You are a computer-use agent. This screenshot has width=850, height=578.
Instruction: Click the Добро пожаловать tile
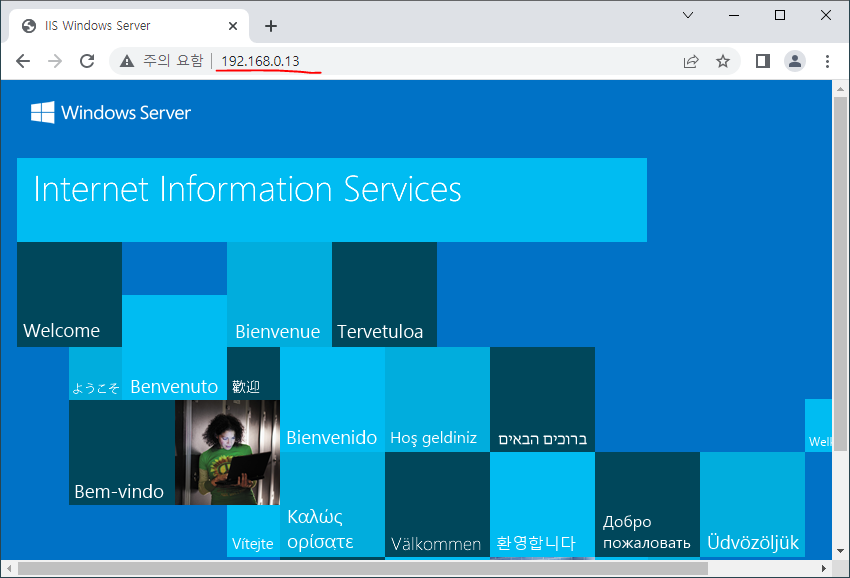coord(647,505)
